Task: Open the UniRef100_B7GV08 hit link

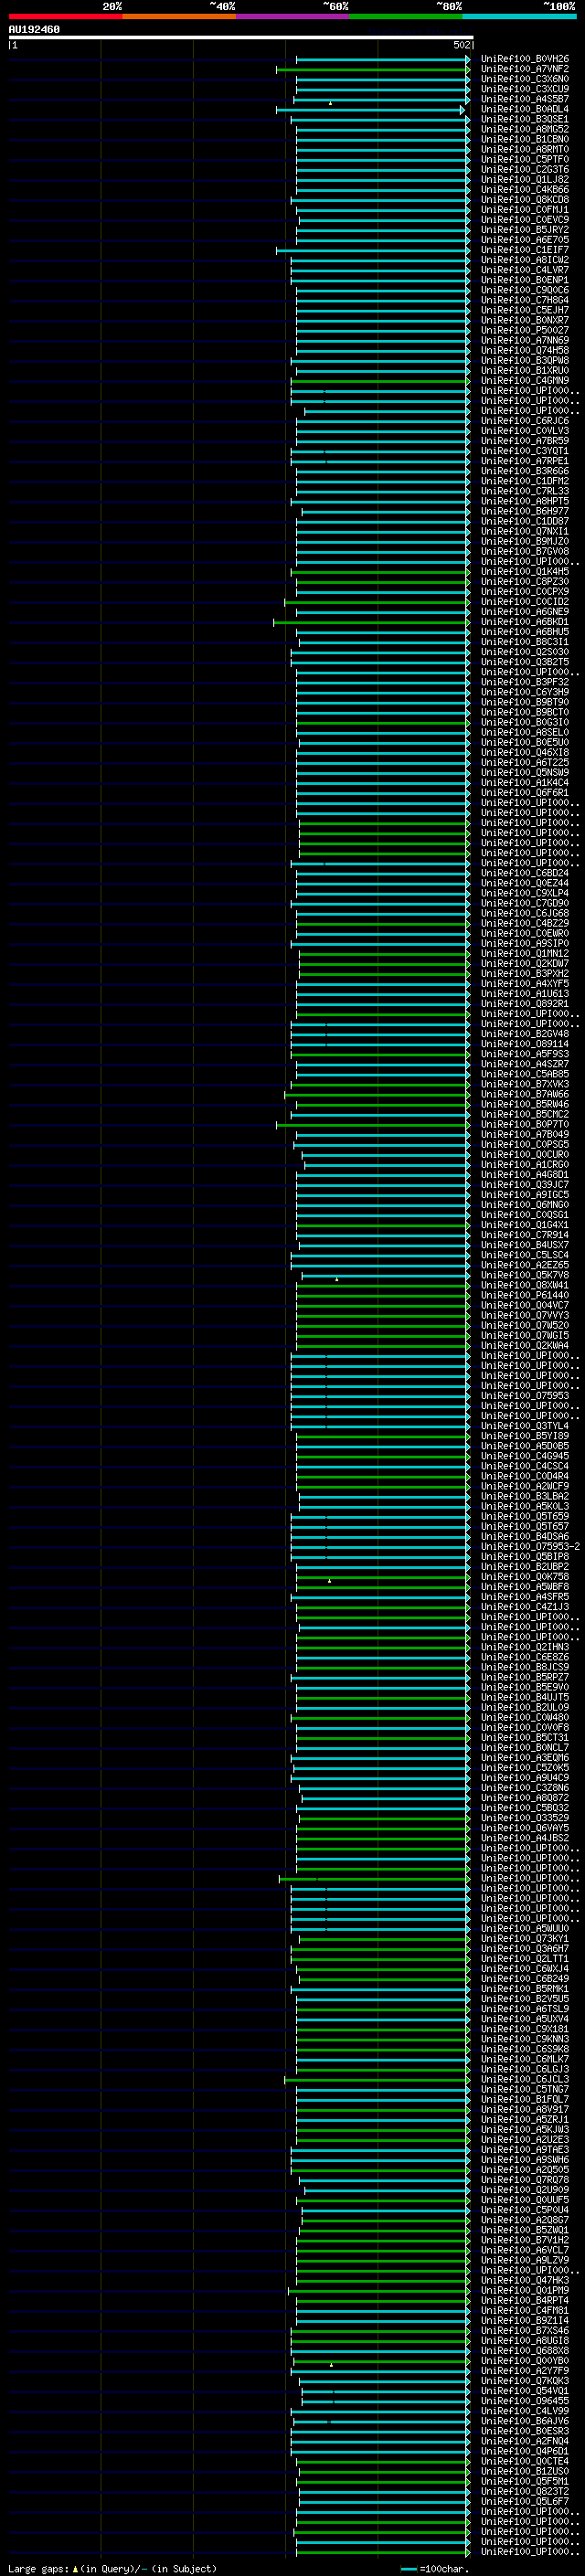Action: pos(525,551)
